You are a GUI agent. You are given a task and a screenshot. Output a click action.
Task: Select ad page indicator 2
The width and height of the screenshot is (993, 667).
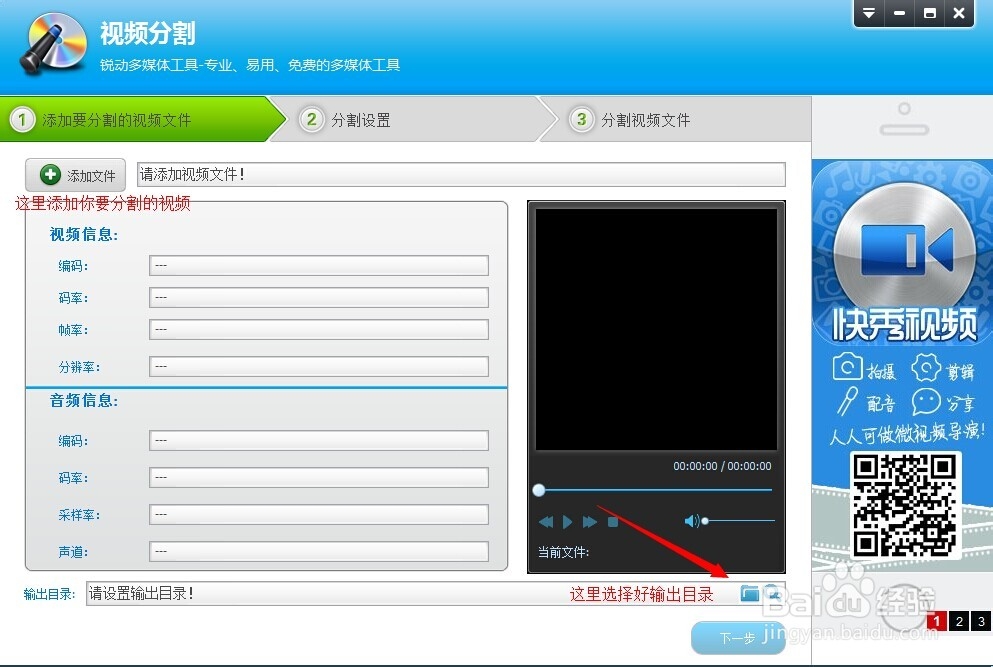coord(959,621)
